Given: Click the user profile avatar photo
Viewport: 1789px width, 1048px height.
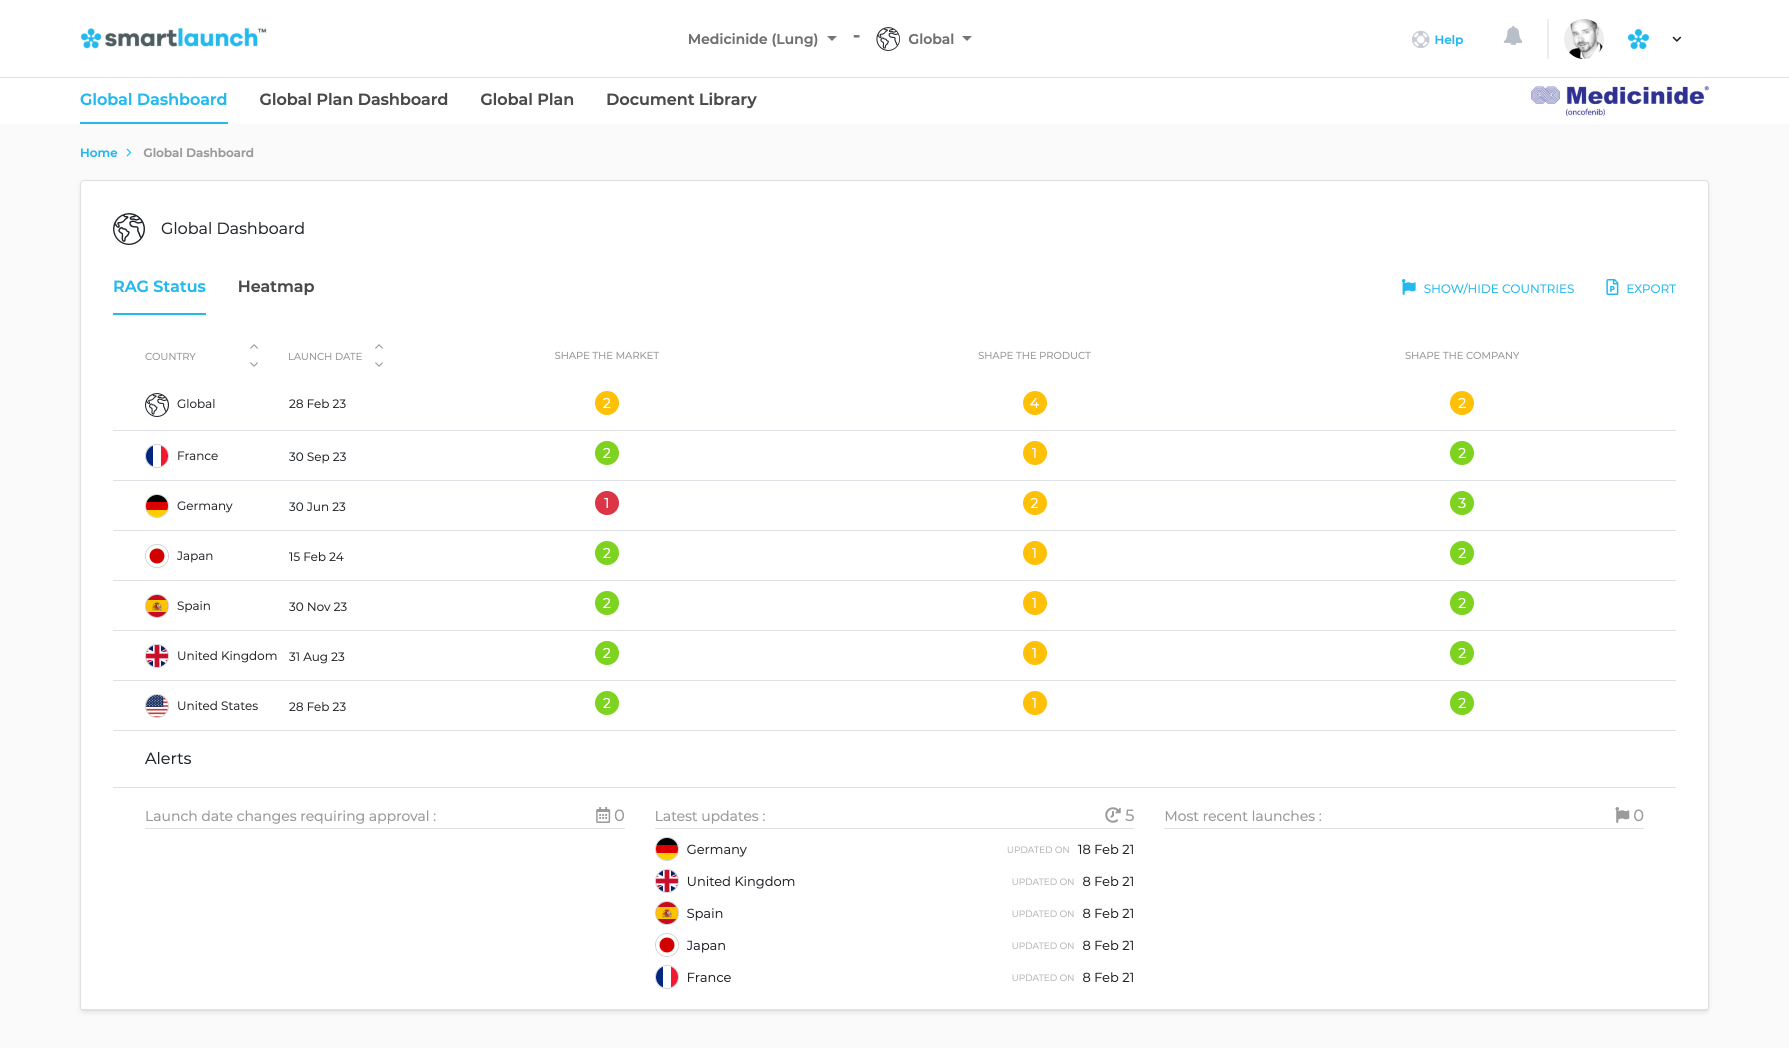Looking at the screenshot, I should tap(1583, 38).
